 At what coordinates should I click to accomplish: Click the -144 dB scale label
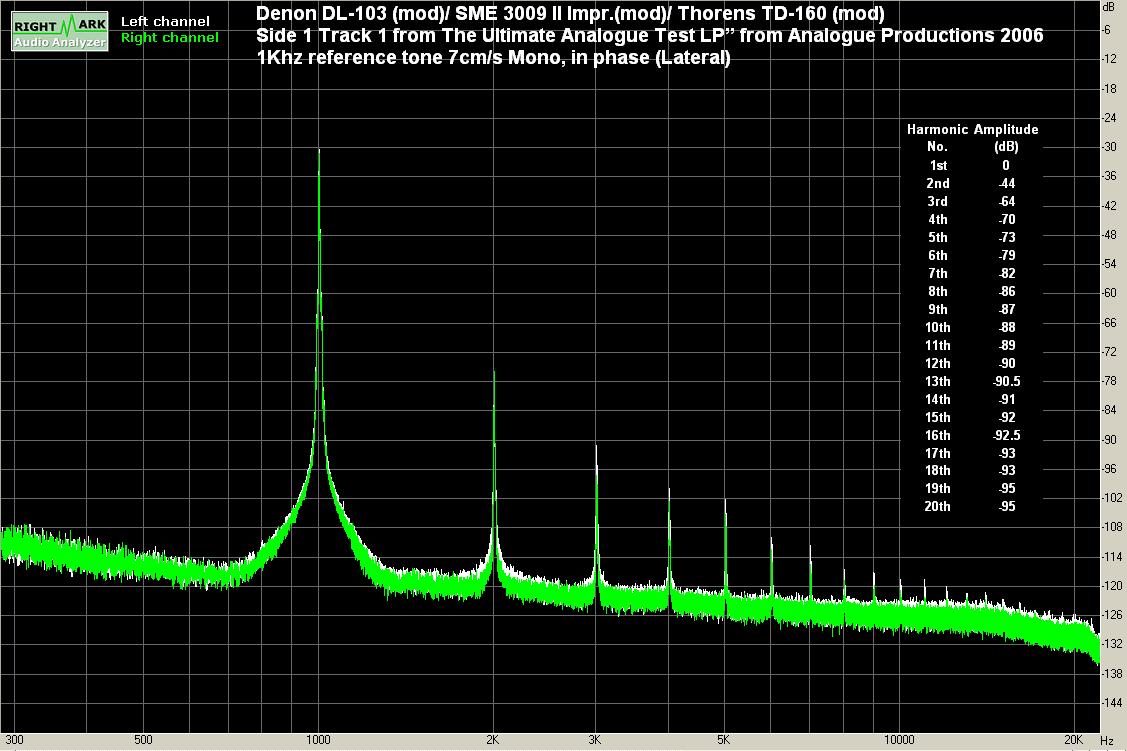tap(1112, 702)
